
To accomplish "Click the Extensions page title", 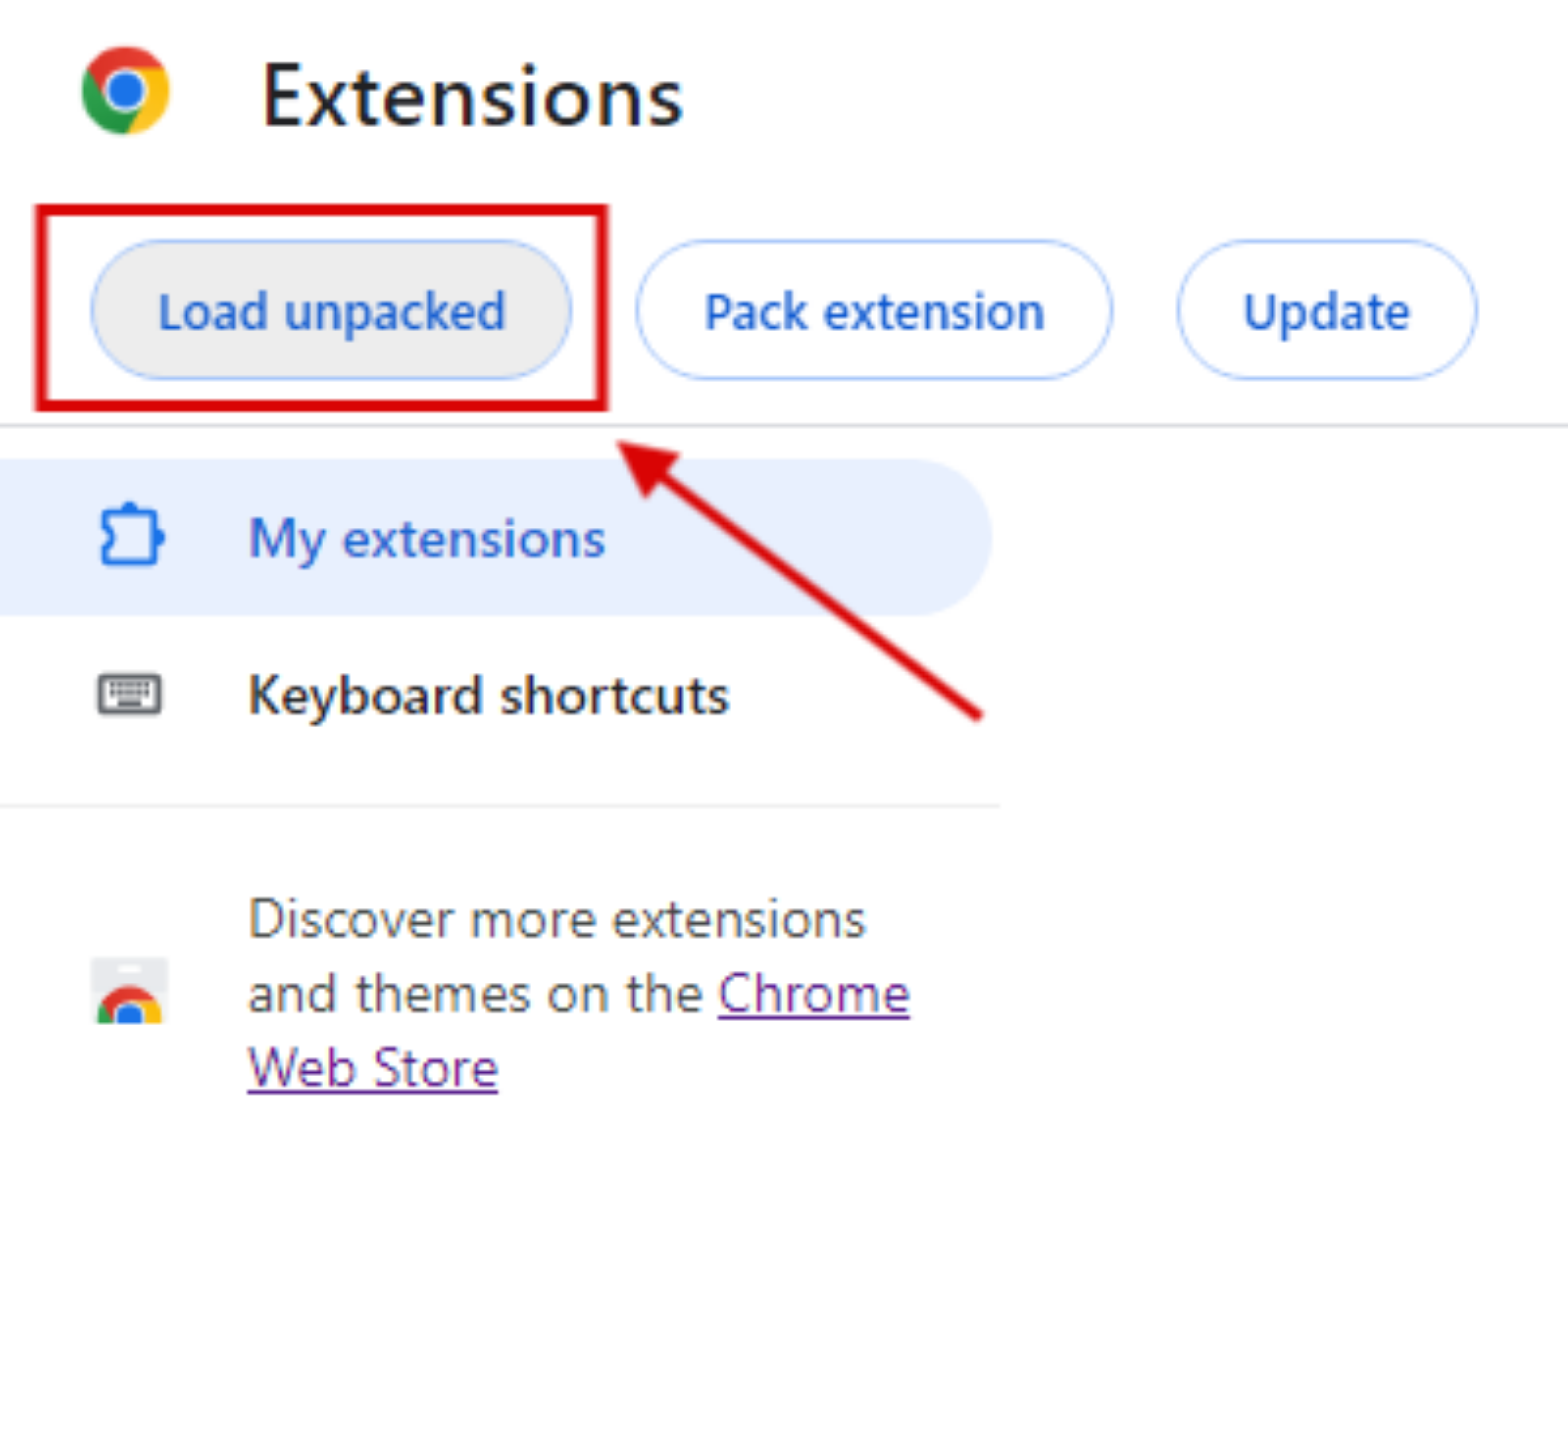I will [472, 97].
